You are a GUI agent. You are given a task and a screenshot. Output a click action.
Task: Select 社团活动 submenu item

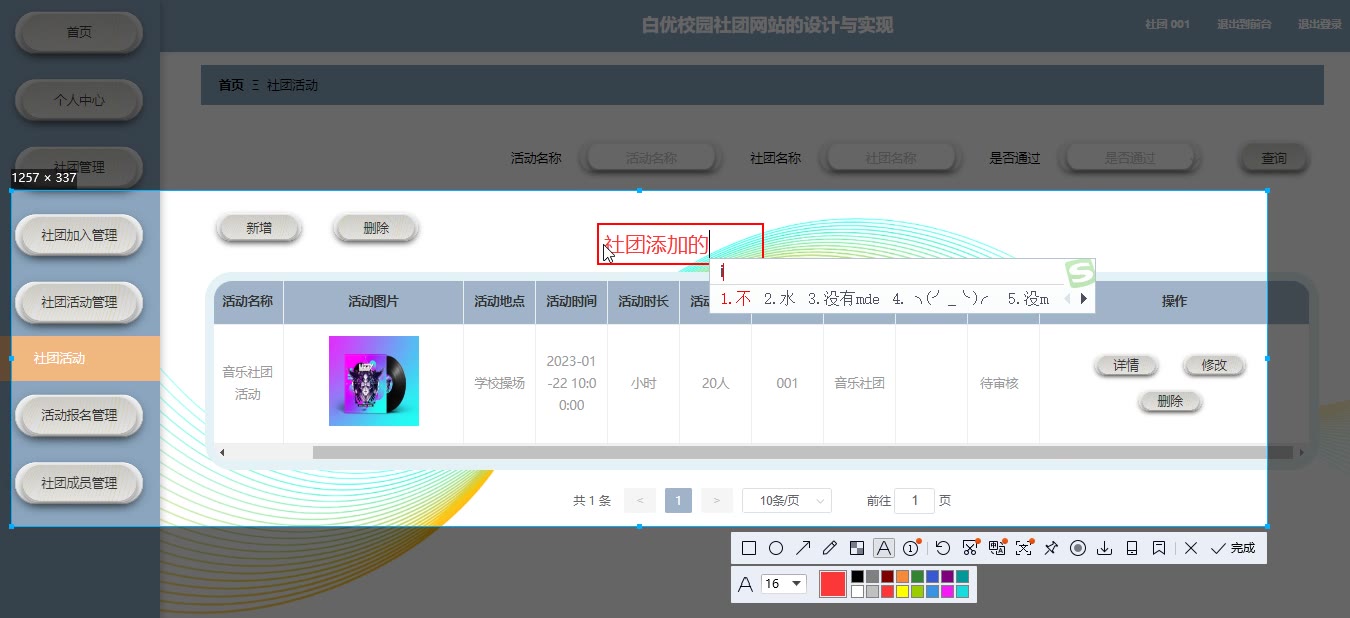[x=80, y=358]
